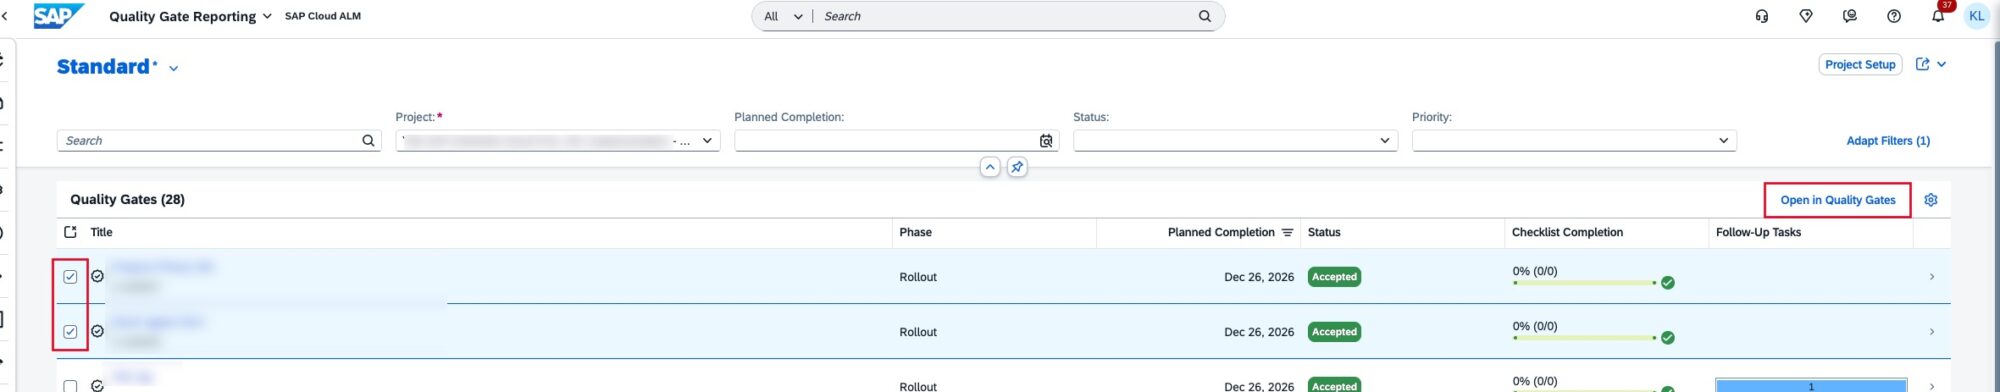This screenshot has height=392, width=2000.
Task: Click the Planned Completion sort icon
Action: (1287, 232)
